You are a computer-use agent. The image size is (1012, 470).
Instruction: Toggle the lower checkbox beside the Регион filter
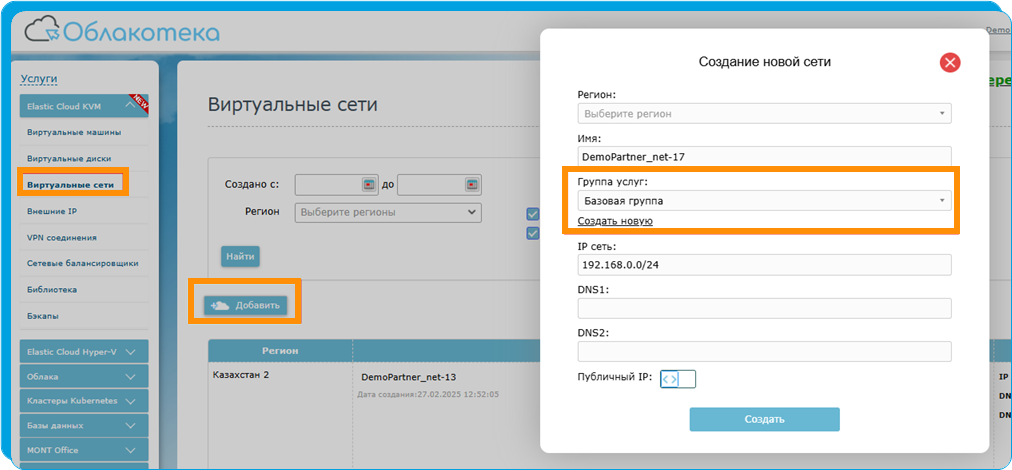533,233
